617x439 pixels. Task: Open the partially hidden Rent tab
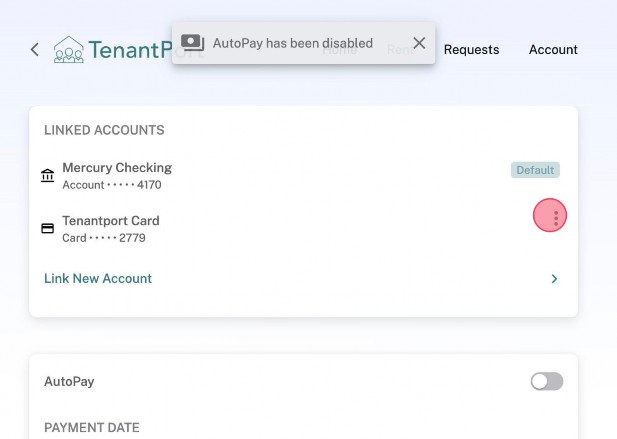click(x=400, y=50)
